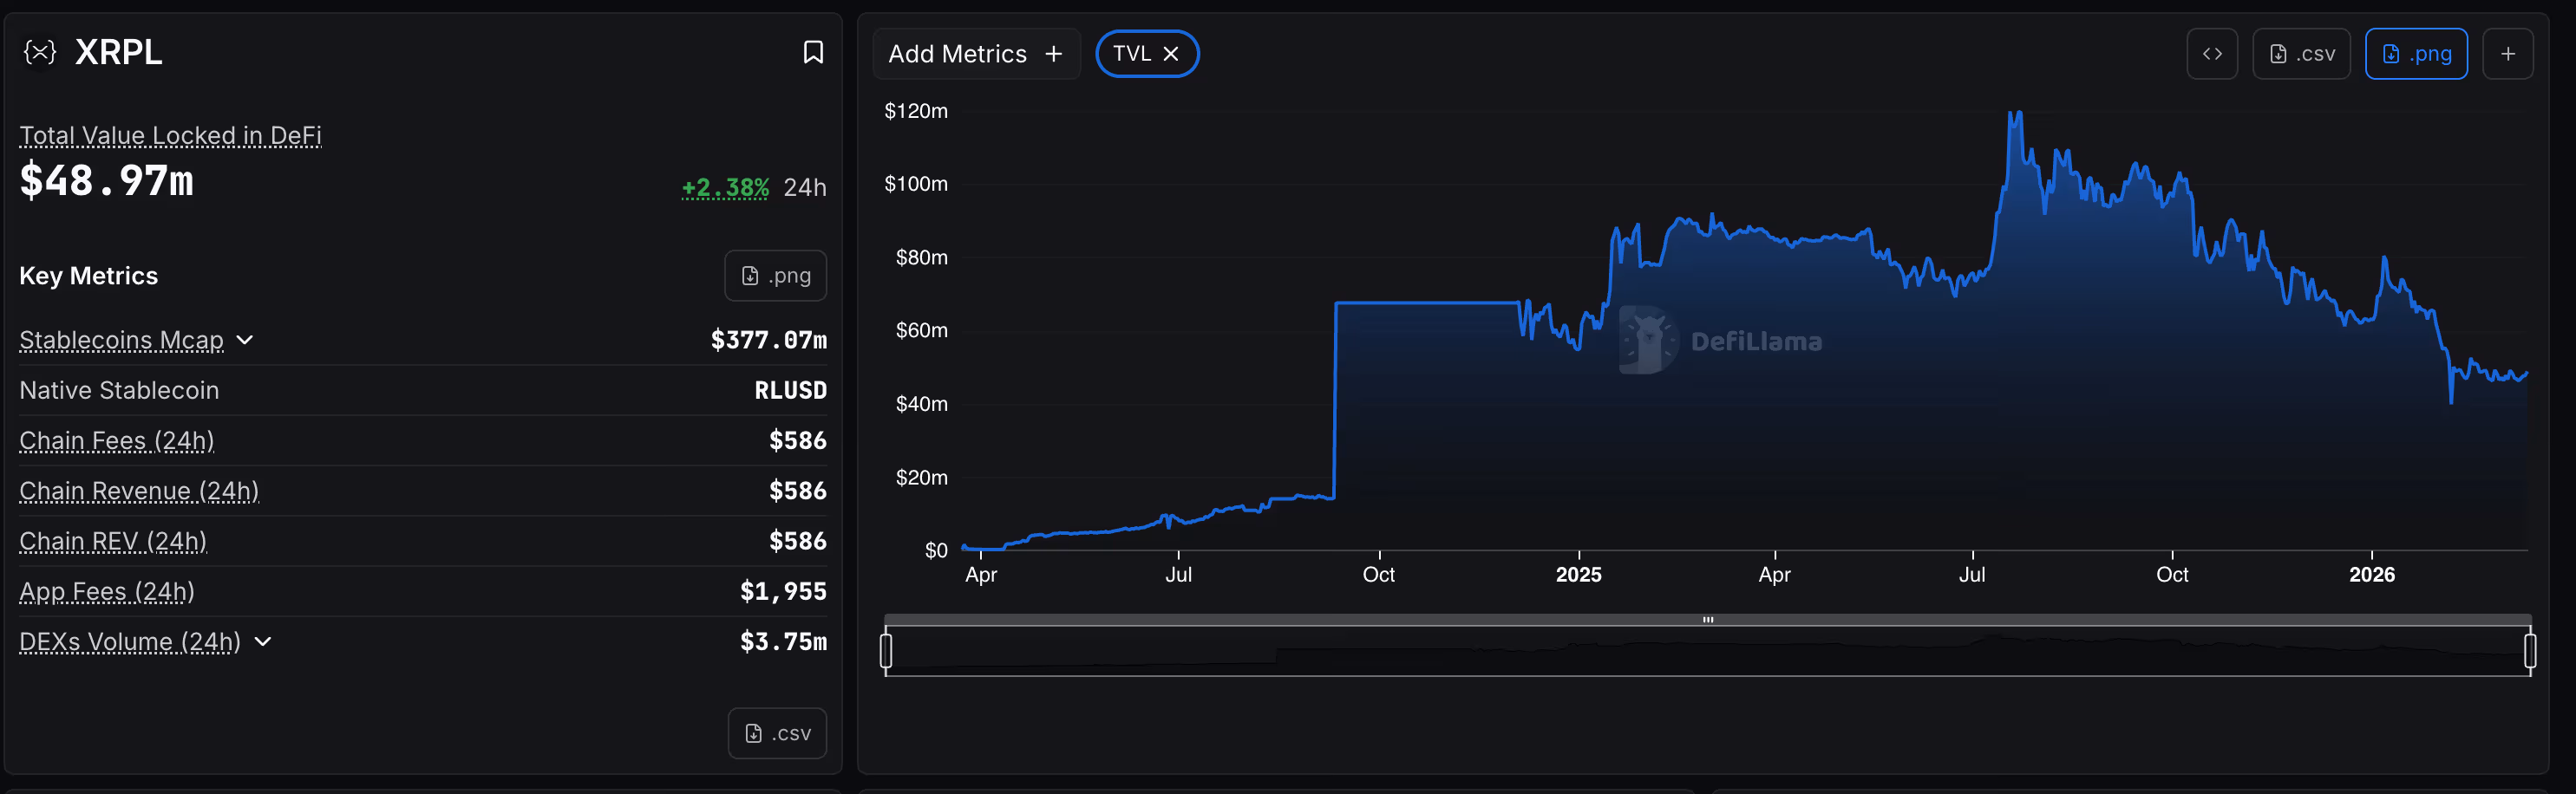
Task: Bookmark the XRPL chain
Action: [x=813, y=52]
